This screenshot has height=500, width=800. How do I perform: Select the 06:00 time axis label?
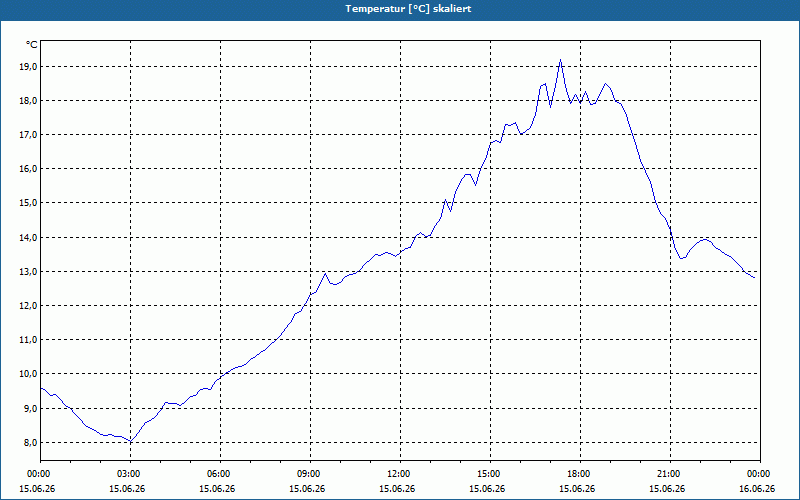pos(220,474)
